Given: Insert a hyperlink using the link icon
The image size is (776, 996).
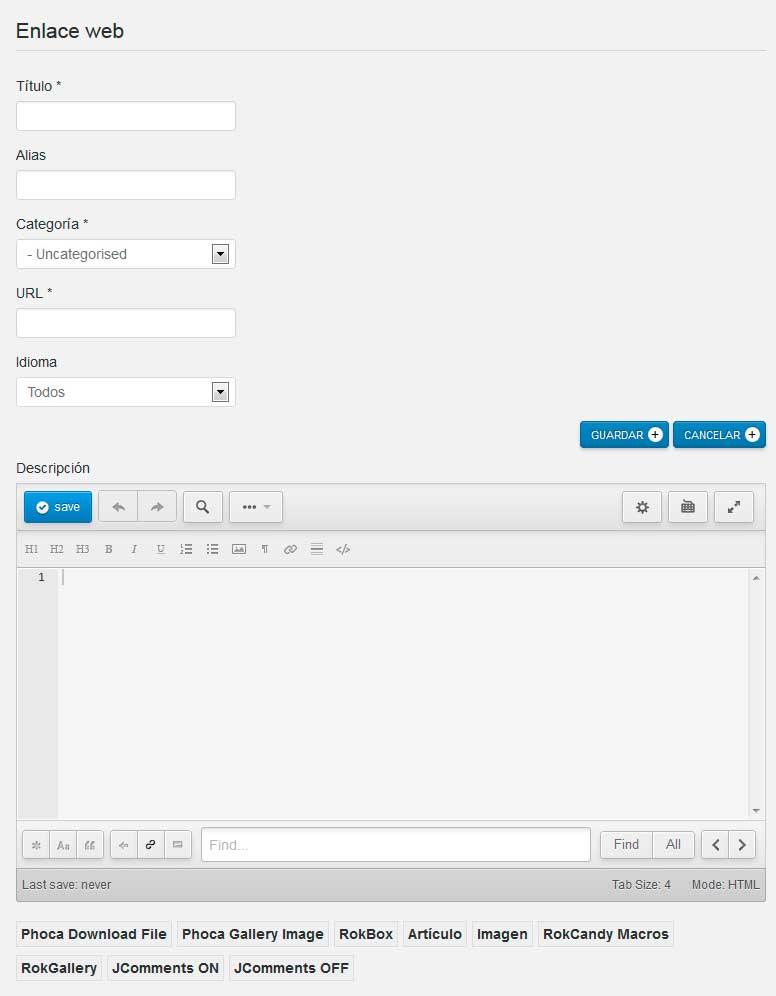Looking at the screenshot, I should [290, 549].
